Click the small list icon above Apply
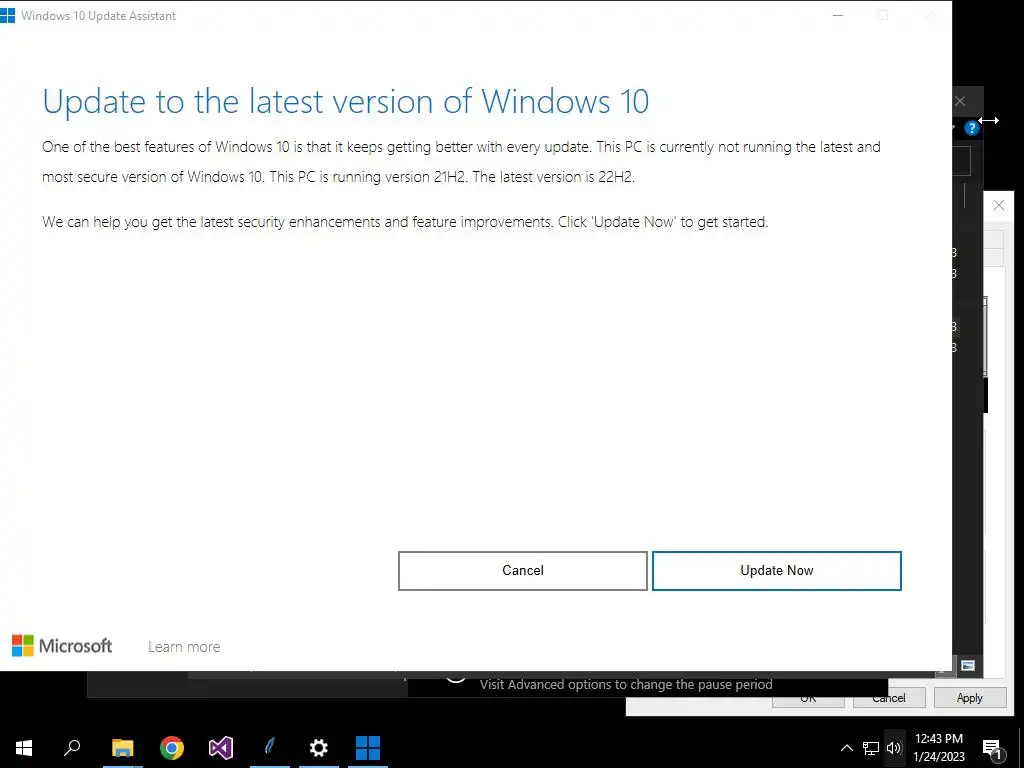 [968, 665]
